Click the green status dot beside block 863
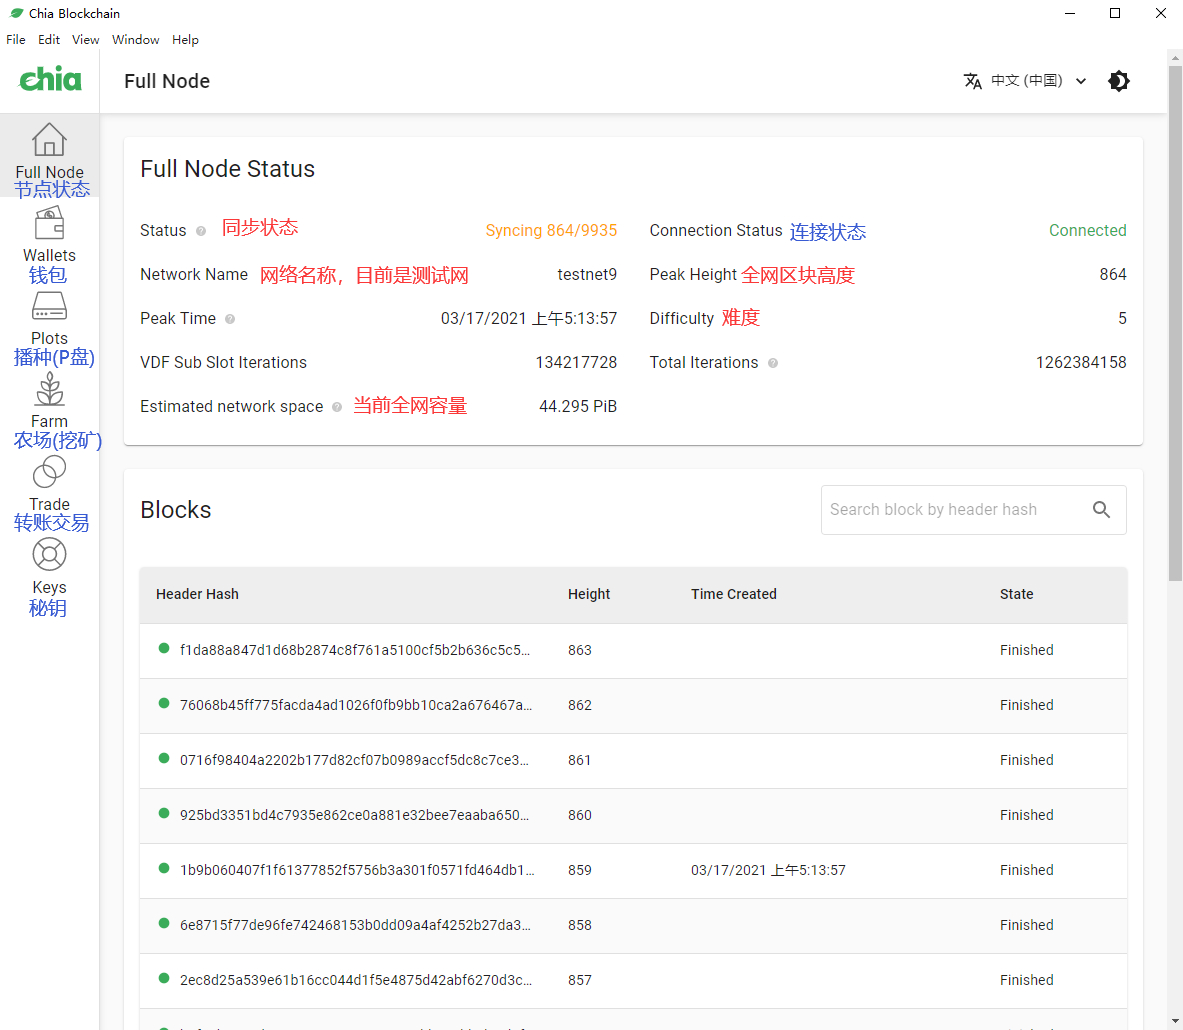Screen dimensions: 1183x1030 163,648
